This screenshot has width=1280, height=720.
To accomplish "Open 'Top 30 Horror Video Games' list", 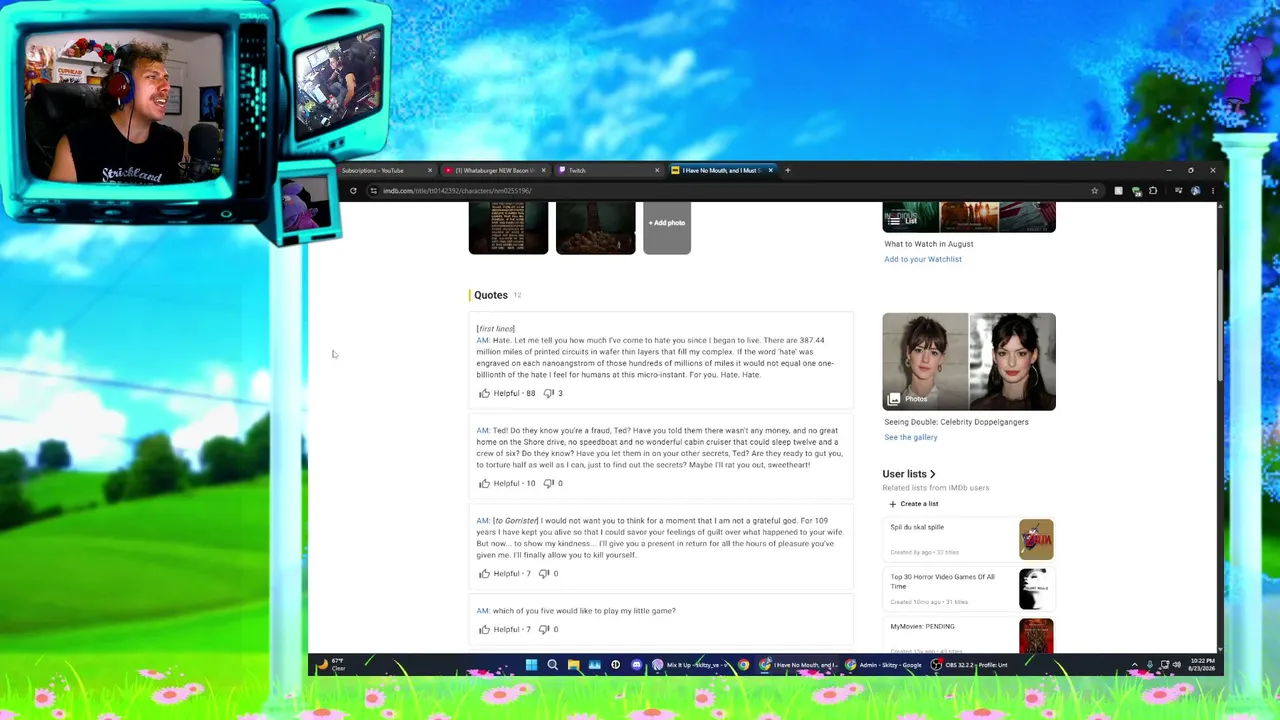I will click(943, 581).
